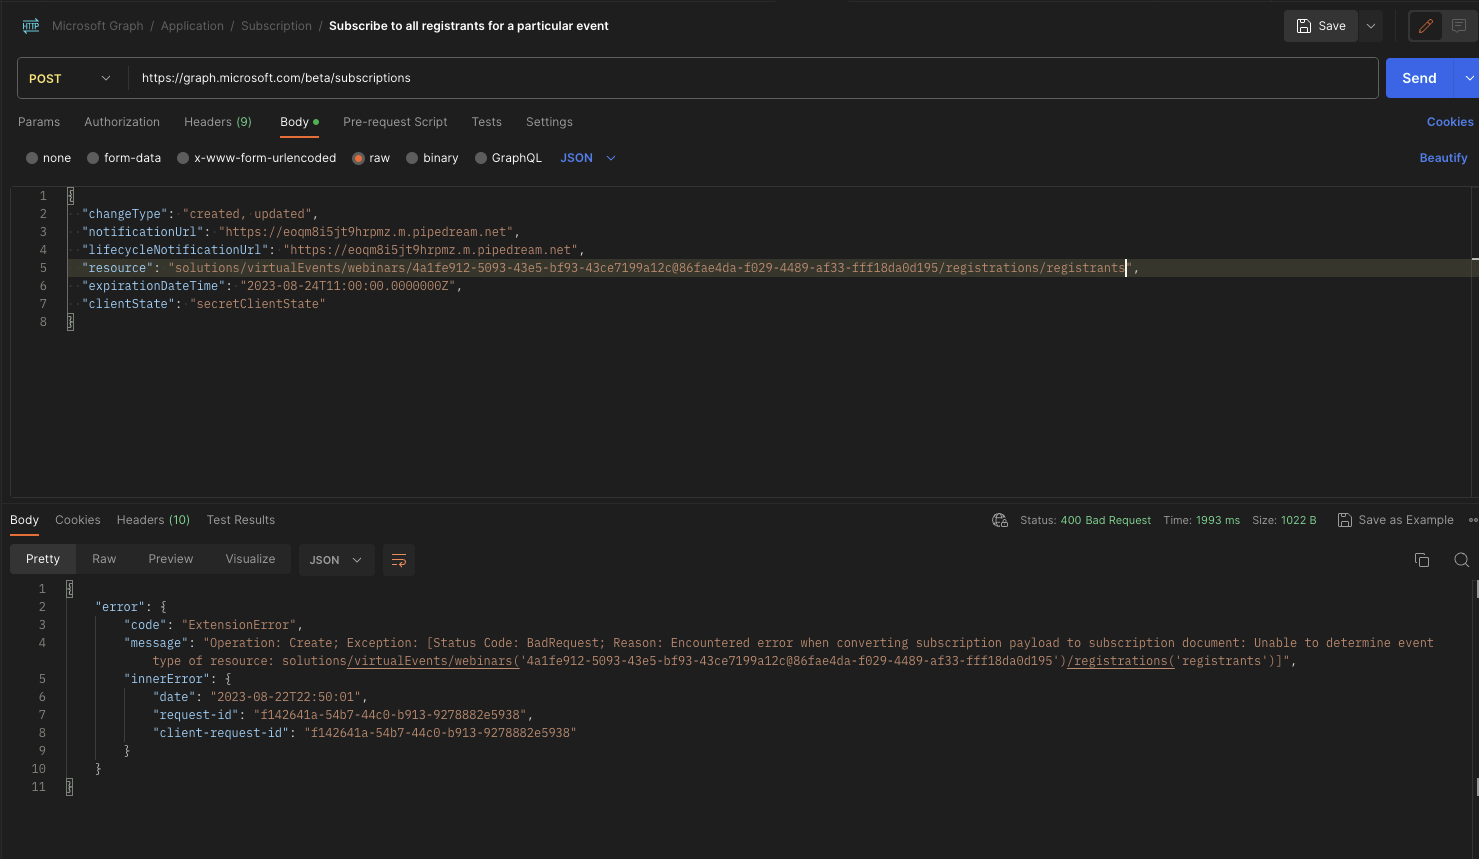This screenshot has height=859, width=1479.
Task: Switch response view to Raw
Action: coord(104,559)
